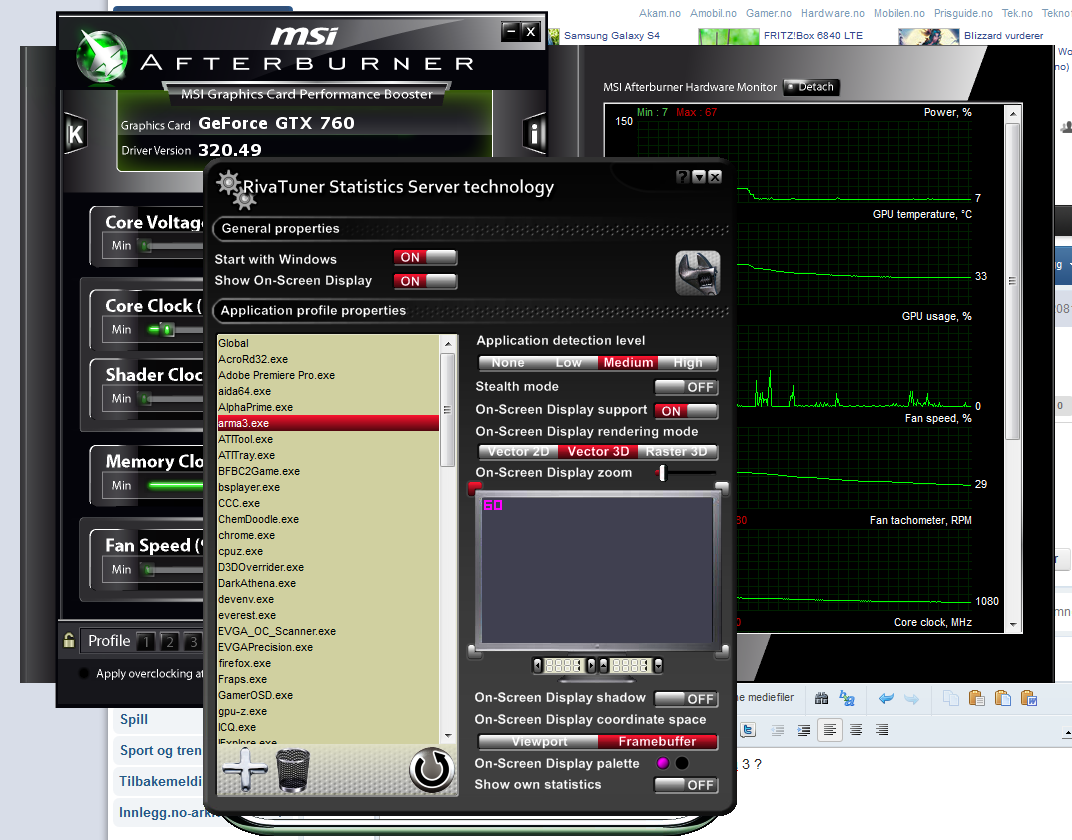Screen dimensions: 1072x840
Task: Click profile list scrollbar down arrow
Action: click(x=448, y=735)
